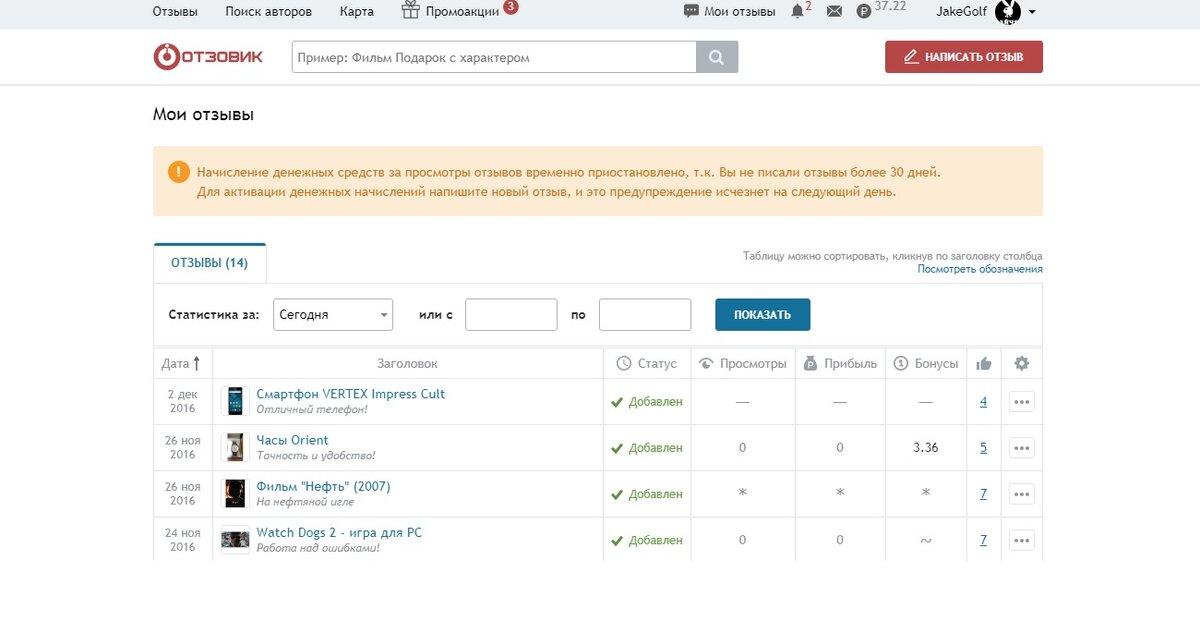Click the JakeGolf username
The height and width of the screenshot is (621, 1200).
tap(963, 11)
